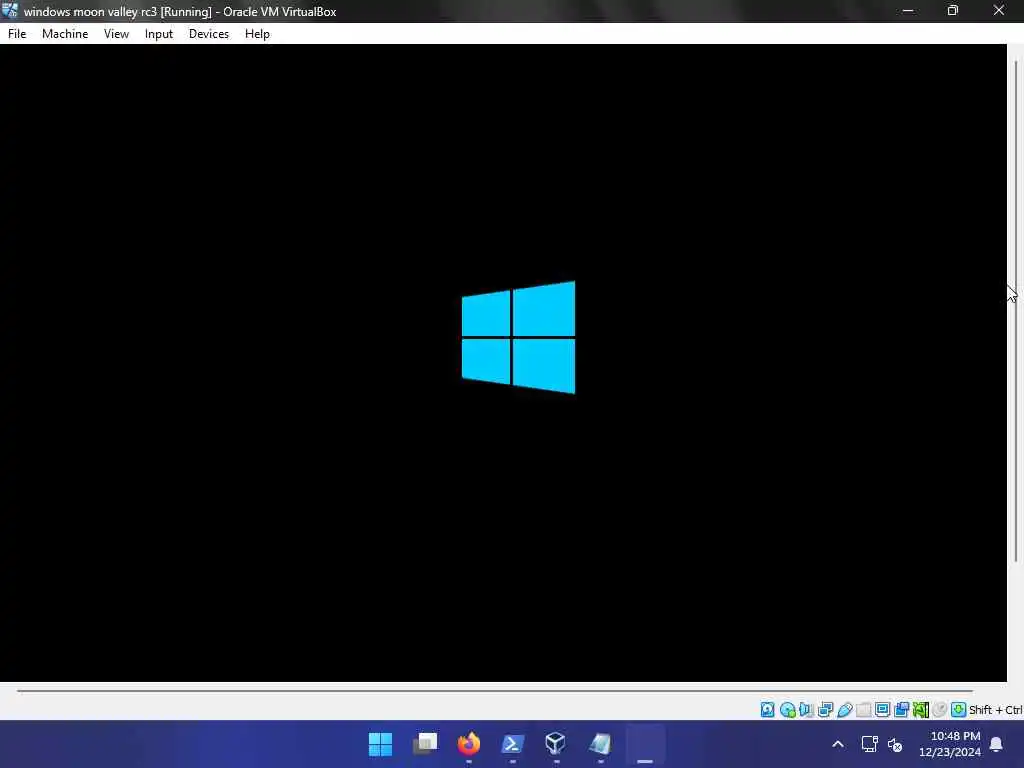Image resolution: width=1024 pixels, height=768 pixels.
Task: Click the recording indicator icon
Action: click(x=901, y=709)
